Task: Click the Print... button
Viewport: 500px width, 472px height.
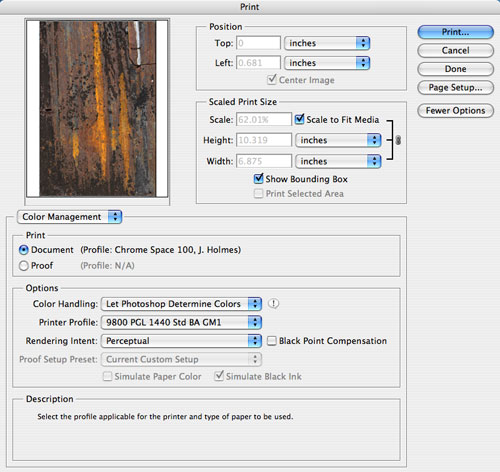Action: coord(456,32)
